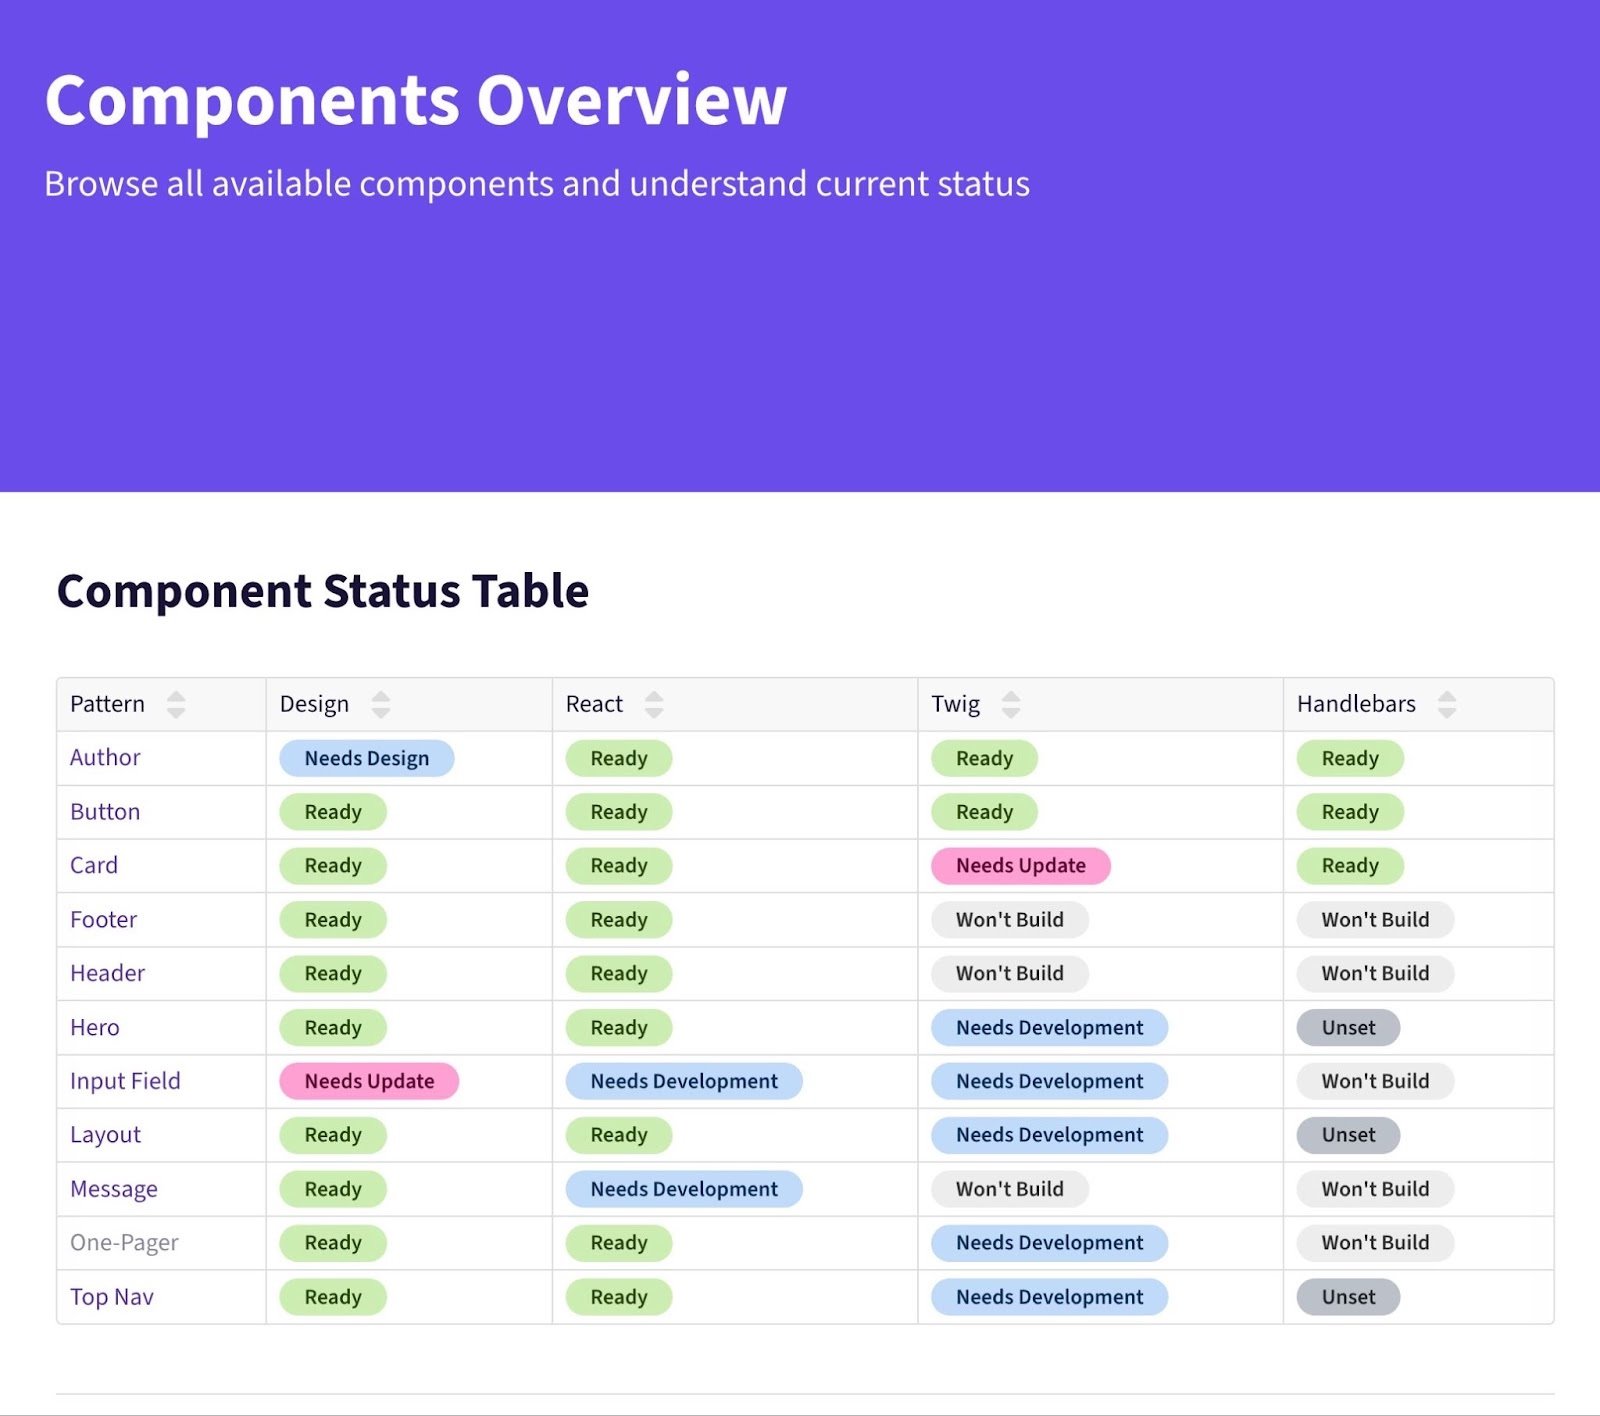Sort by Handlebars using its arrow icon
Image resolution: width=1600 pixels, height=1416 pixels.
1447,705
